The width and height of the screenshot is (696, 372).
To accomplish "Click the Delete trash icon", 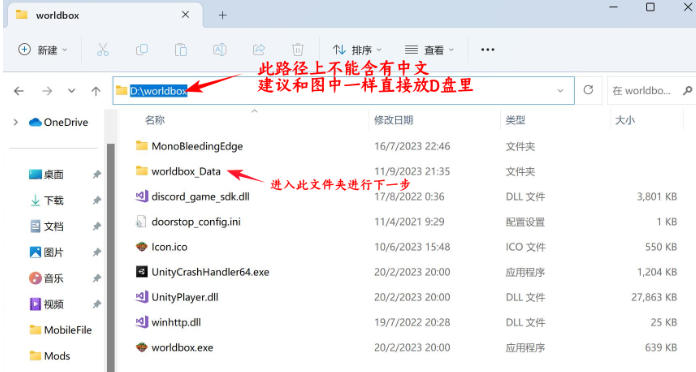I will [x=297, y=50].
